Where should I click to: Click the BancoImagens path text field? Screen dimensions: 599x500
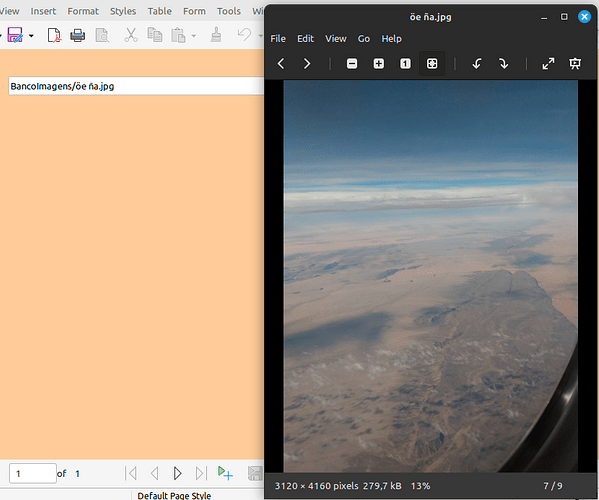pyautogui.click(x=136, y=86)
